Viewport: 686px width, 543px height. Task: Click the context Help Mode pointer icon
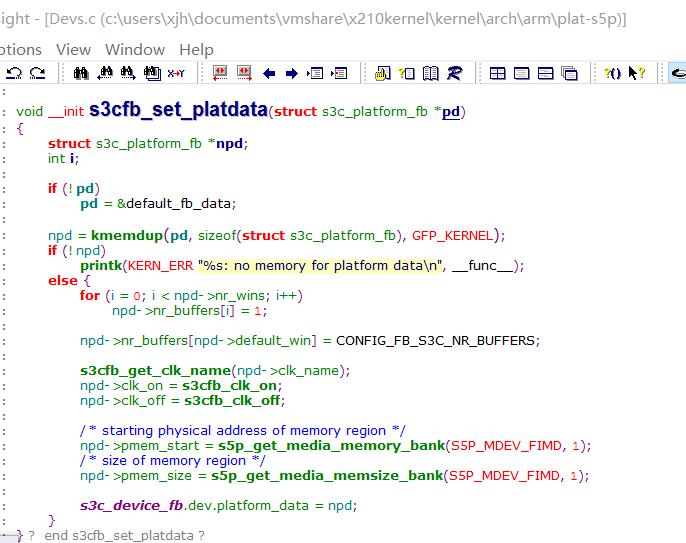tap(637, 73)
